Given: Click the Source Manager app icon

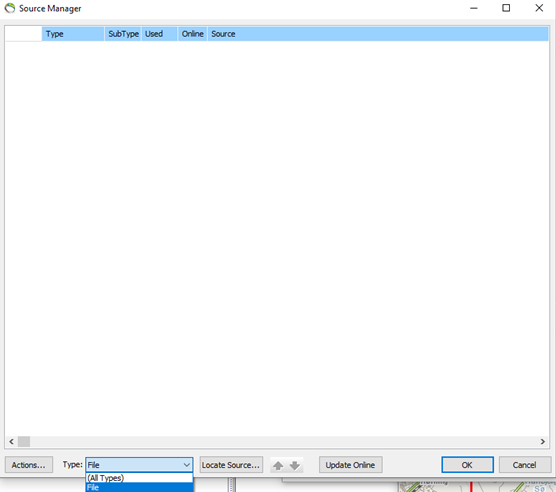Looking at the screenshot, I should pos(10,8).
